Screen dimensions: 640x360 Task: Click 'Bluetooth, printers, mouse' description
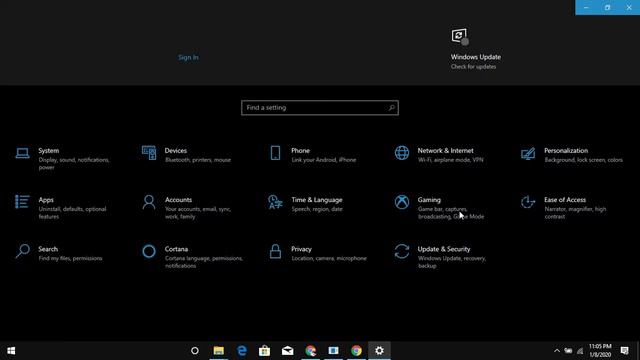[198, 160]
